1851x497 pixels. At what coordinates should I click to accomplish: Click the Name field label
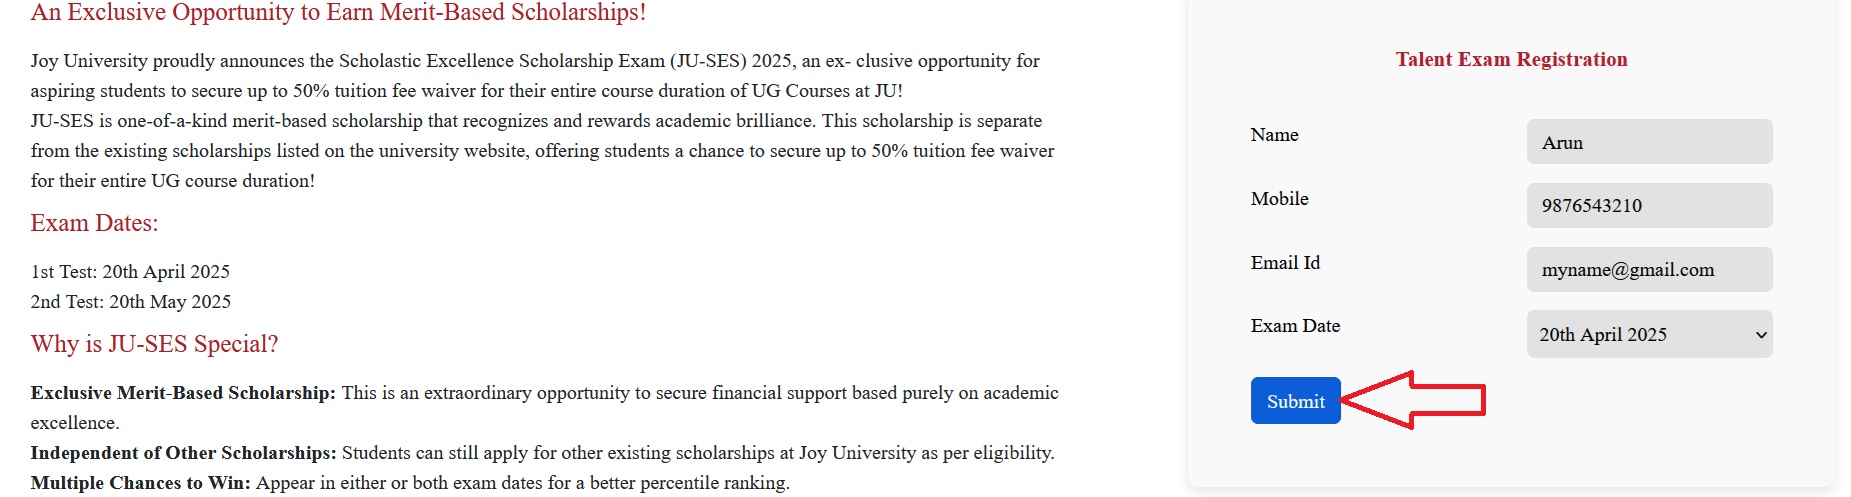pyautogui.click(x=1274, y=135)
